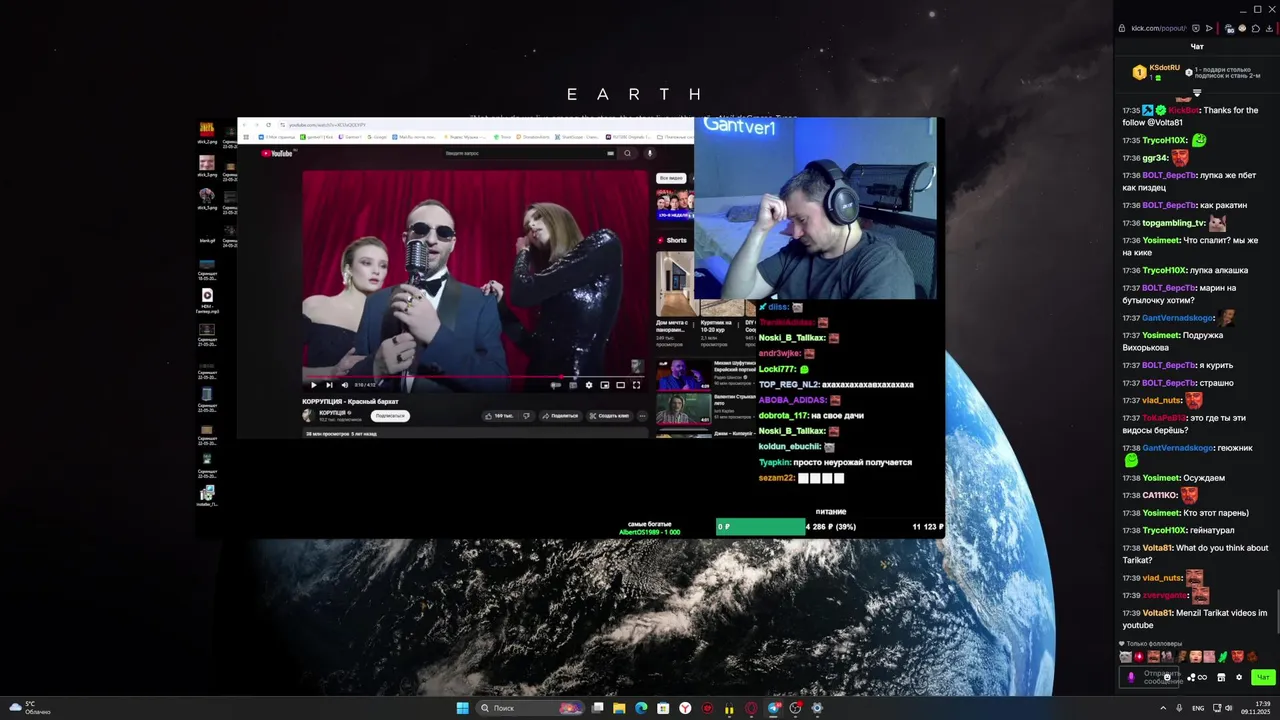
Task: Expand the system tray hidden icons chevron
Action: pyautogui.click(x=1162, y=708)
